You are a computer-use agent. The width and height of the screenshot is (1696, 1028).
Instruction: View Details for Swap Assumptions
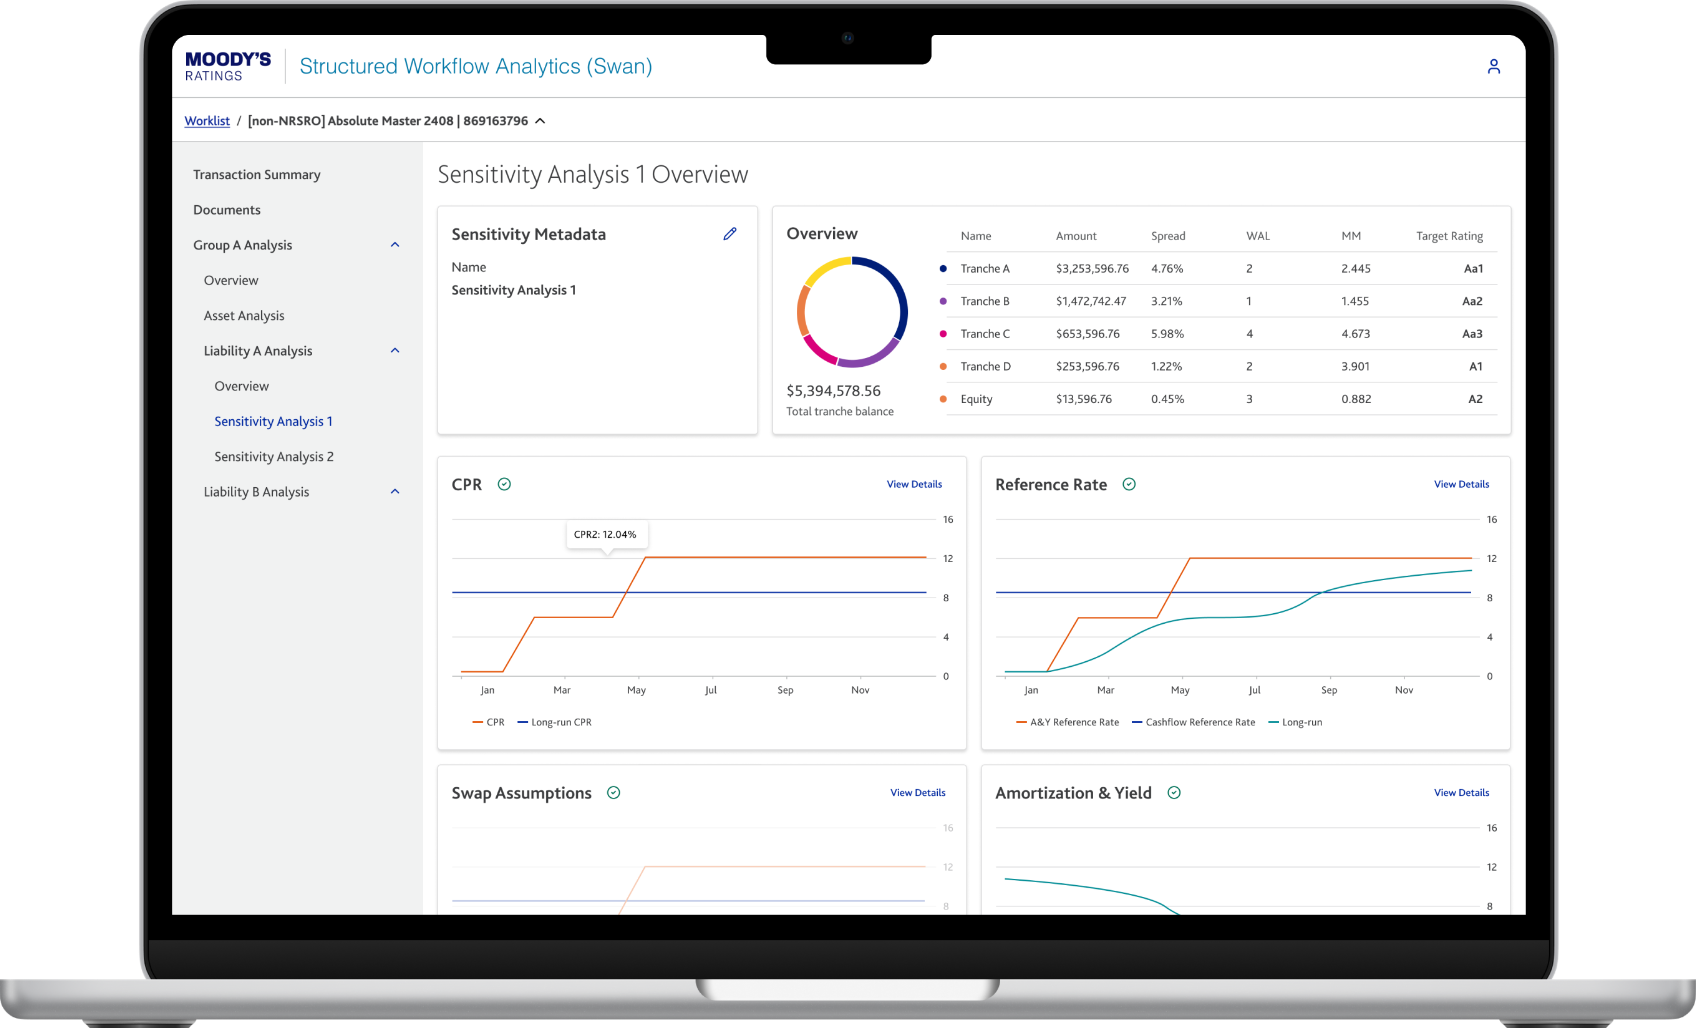(918, 793)
